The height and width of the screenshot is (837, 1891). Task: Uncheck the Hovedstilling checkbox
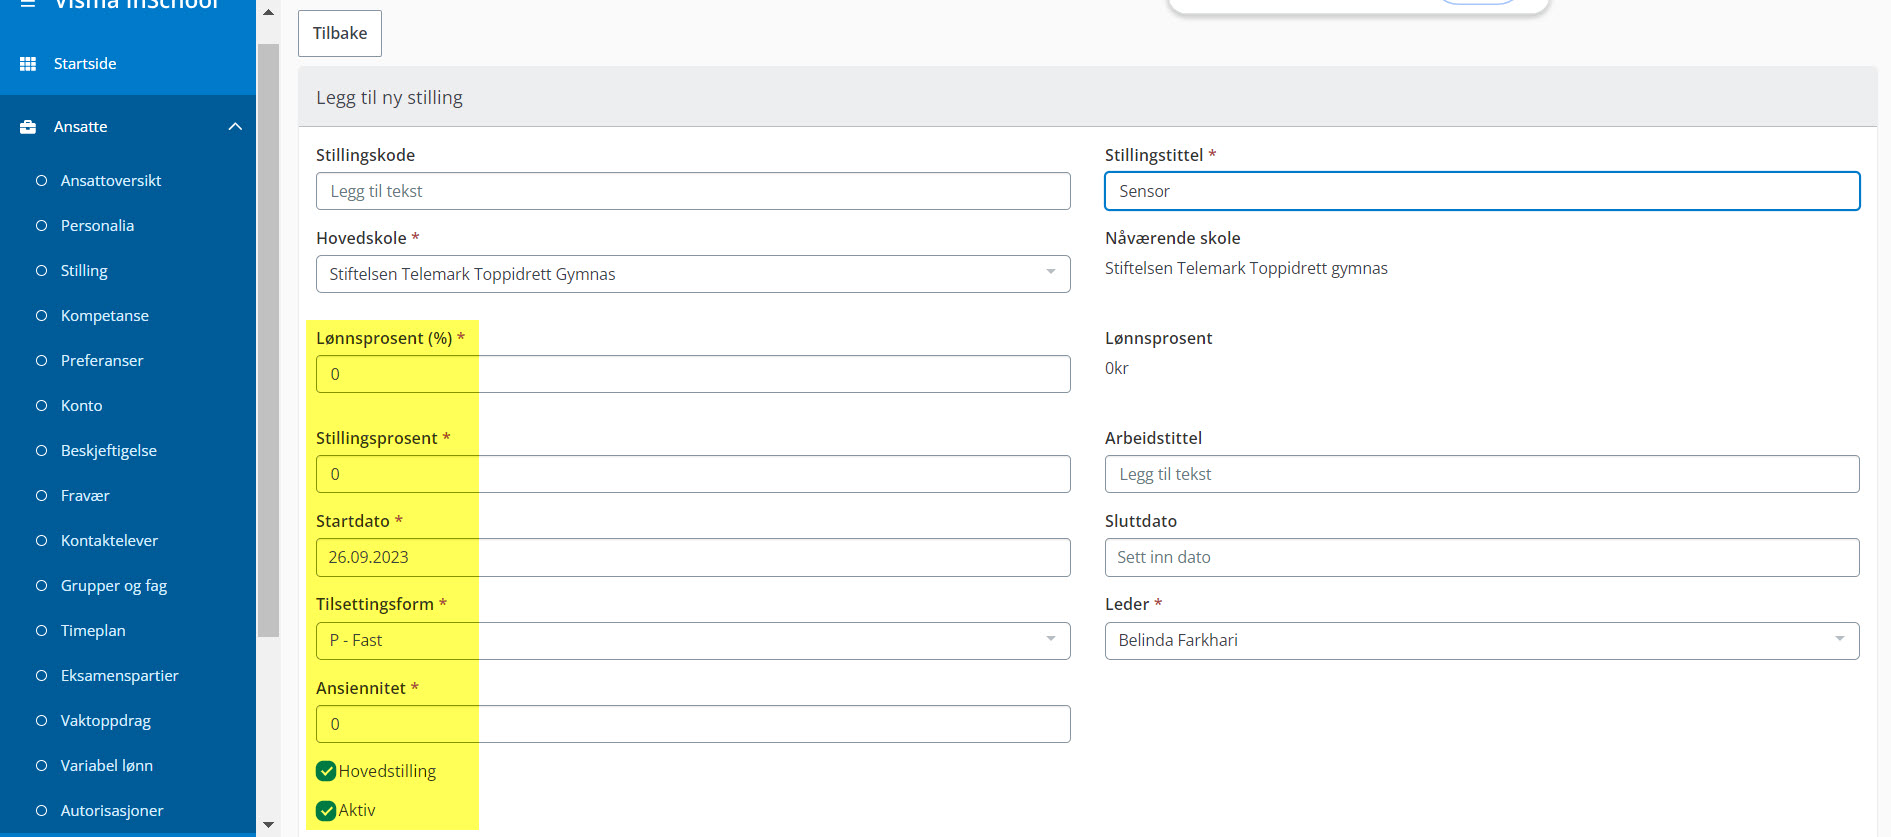point(326,771)
